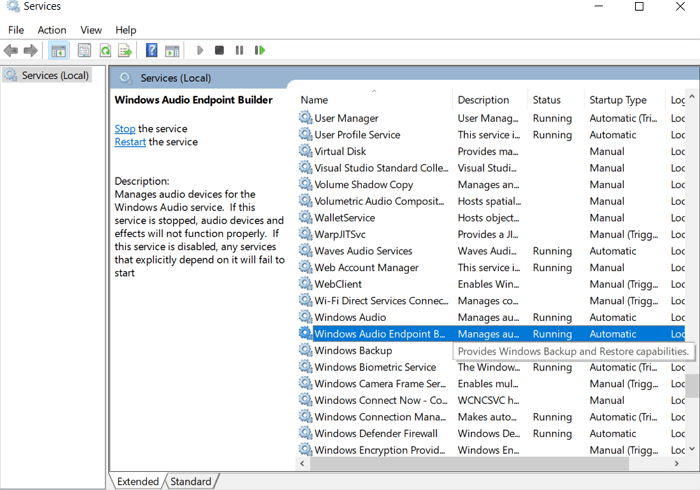Go back with the toolbar back arrow
The image size is (700, 490).
(11, 50)
